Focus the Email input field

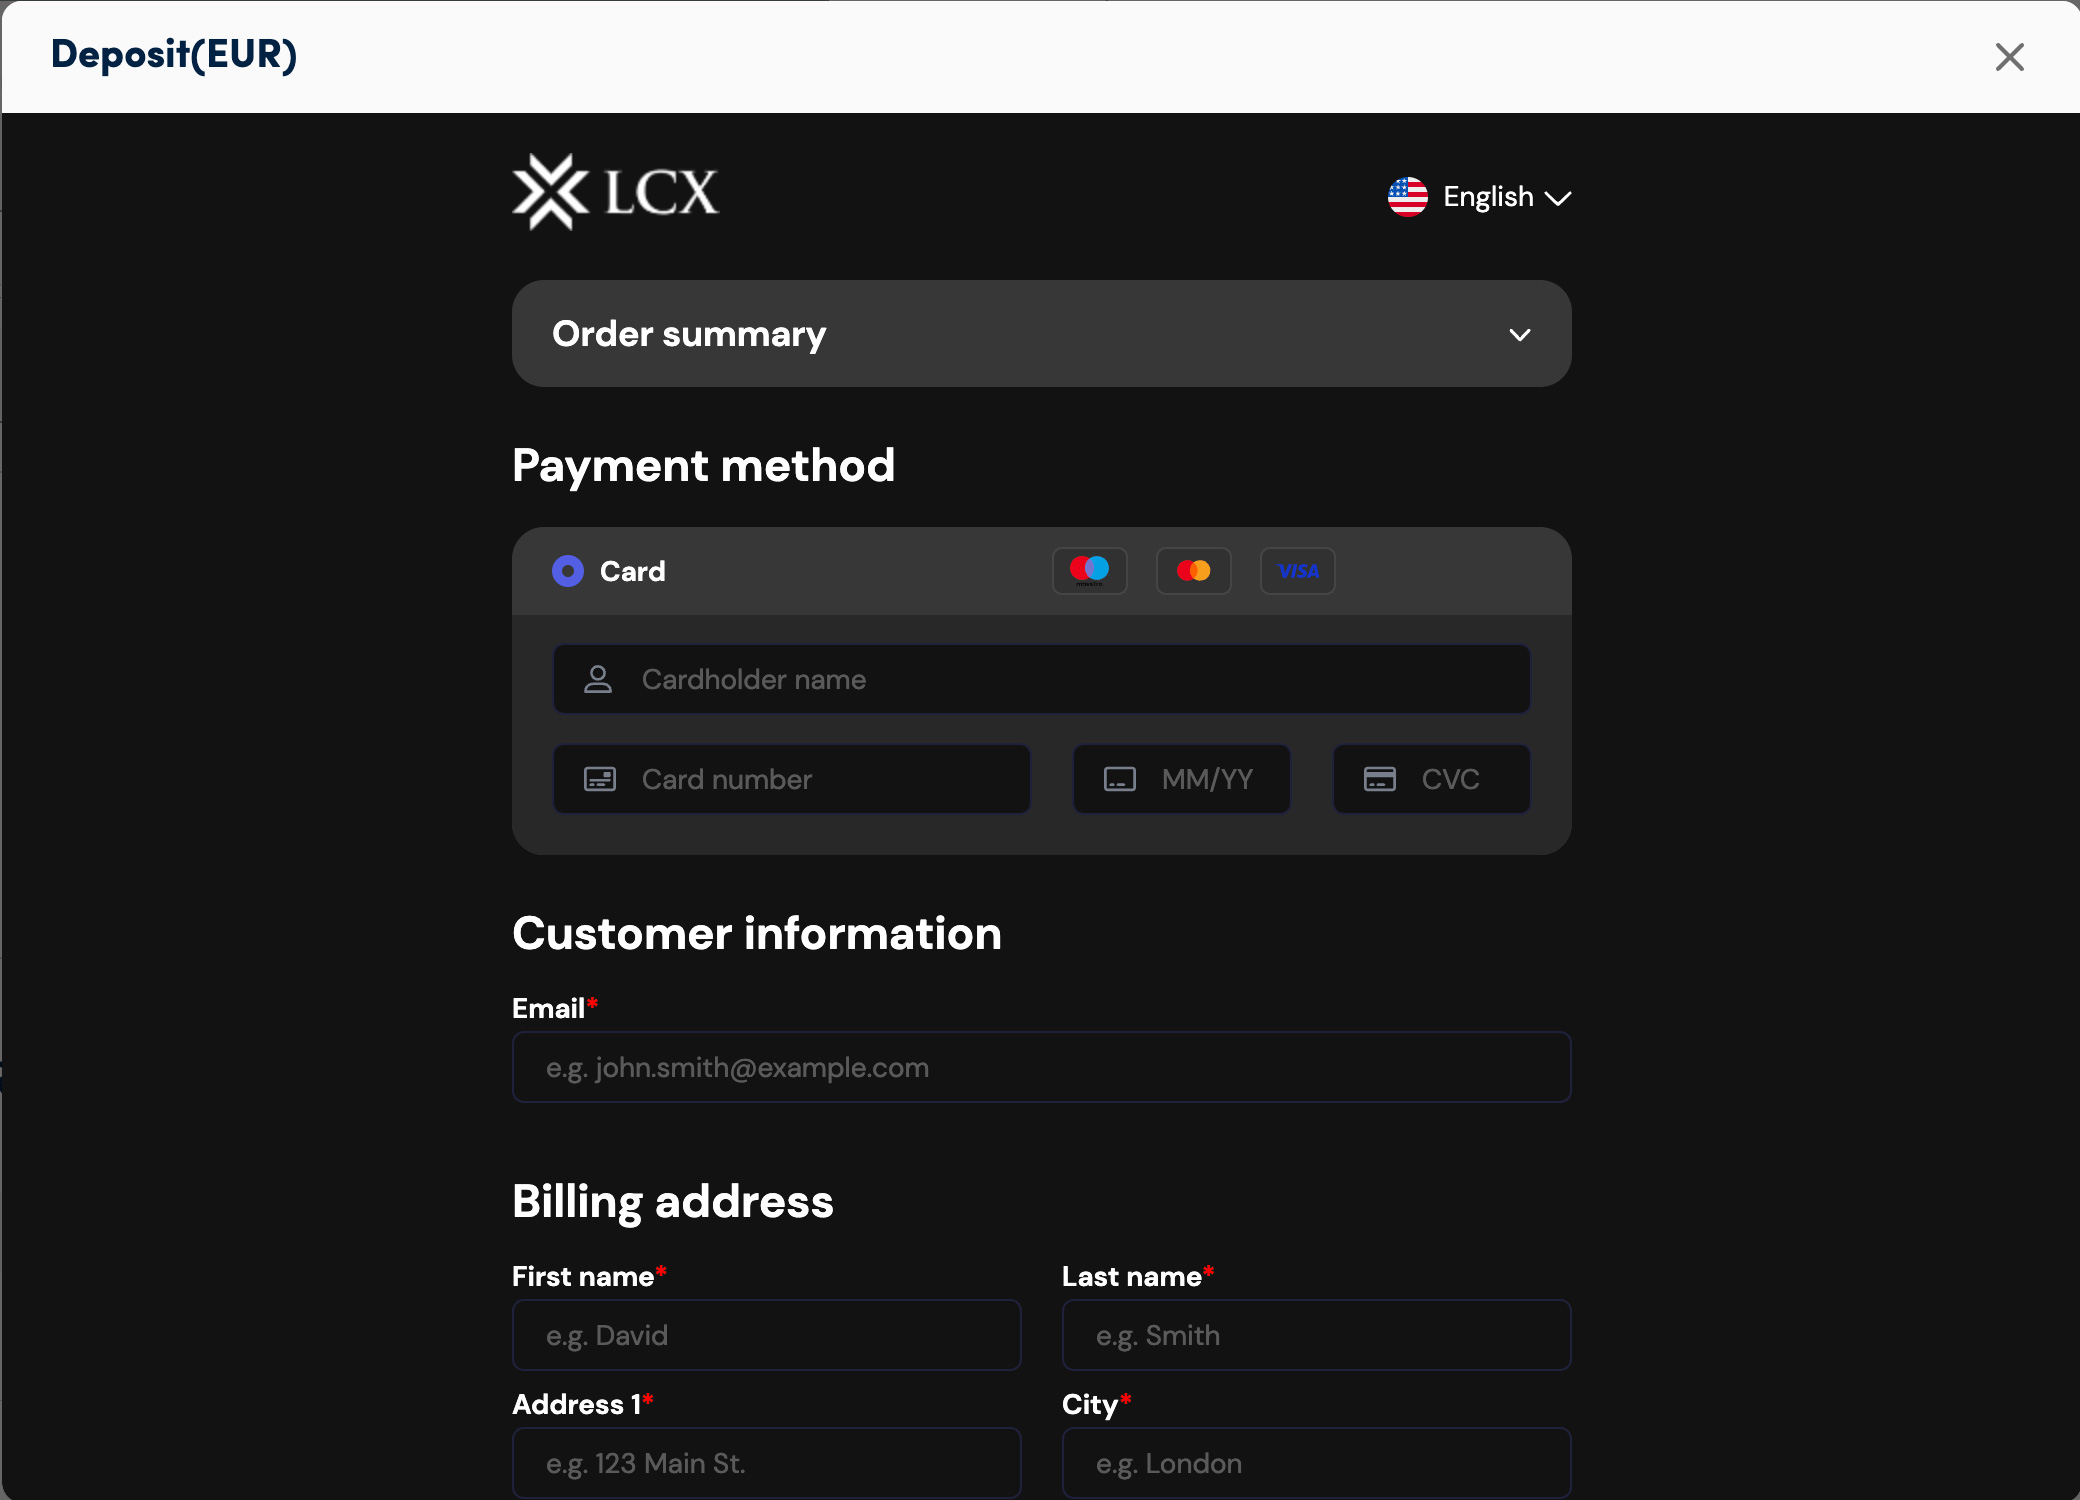tap(1041, 1067)
